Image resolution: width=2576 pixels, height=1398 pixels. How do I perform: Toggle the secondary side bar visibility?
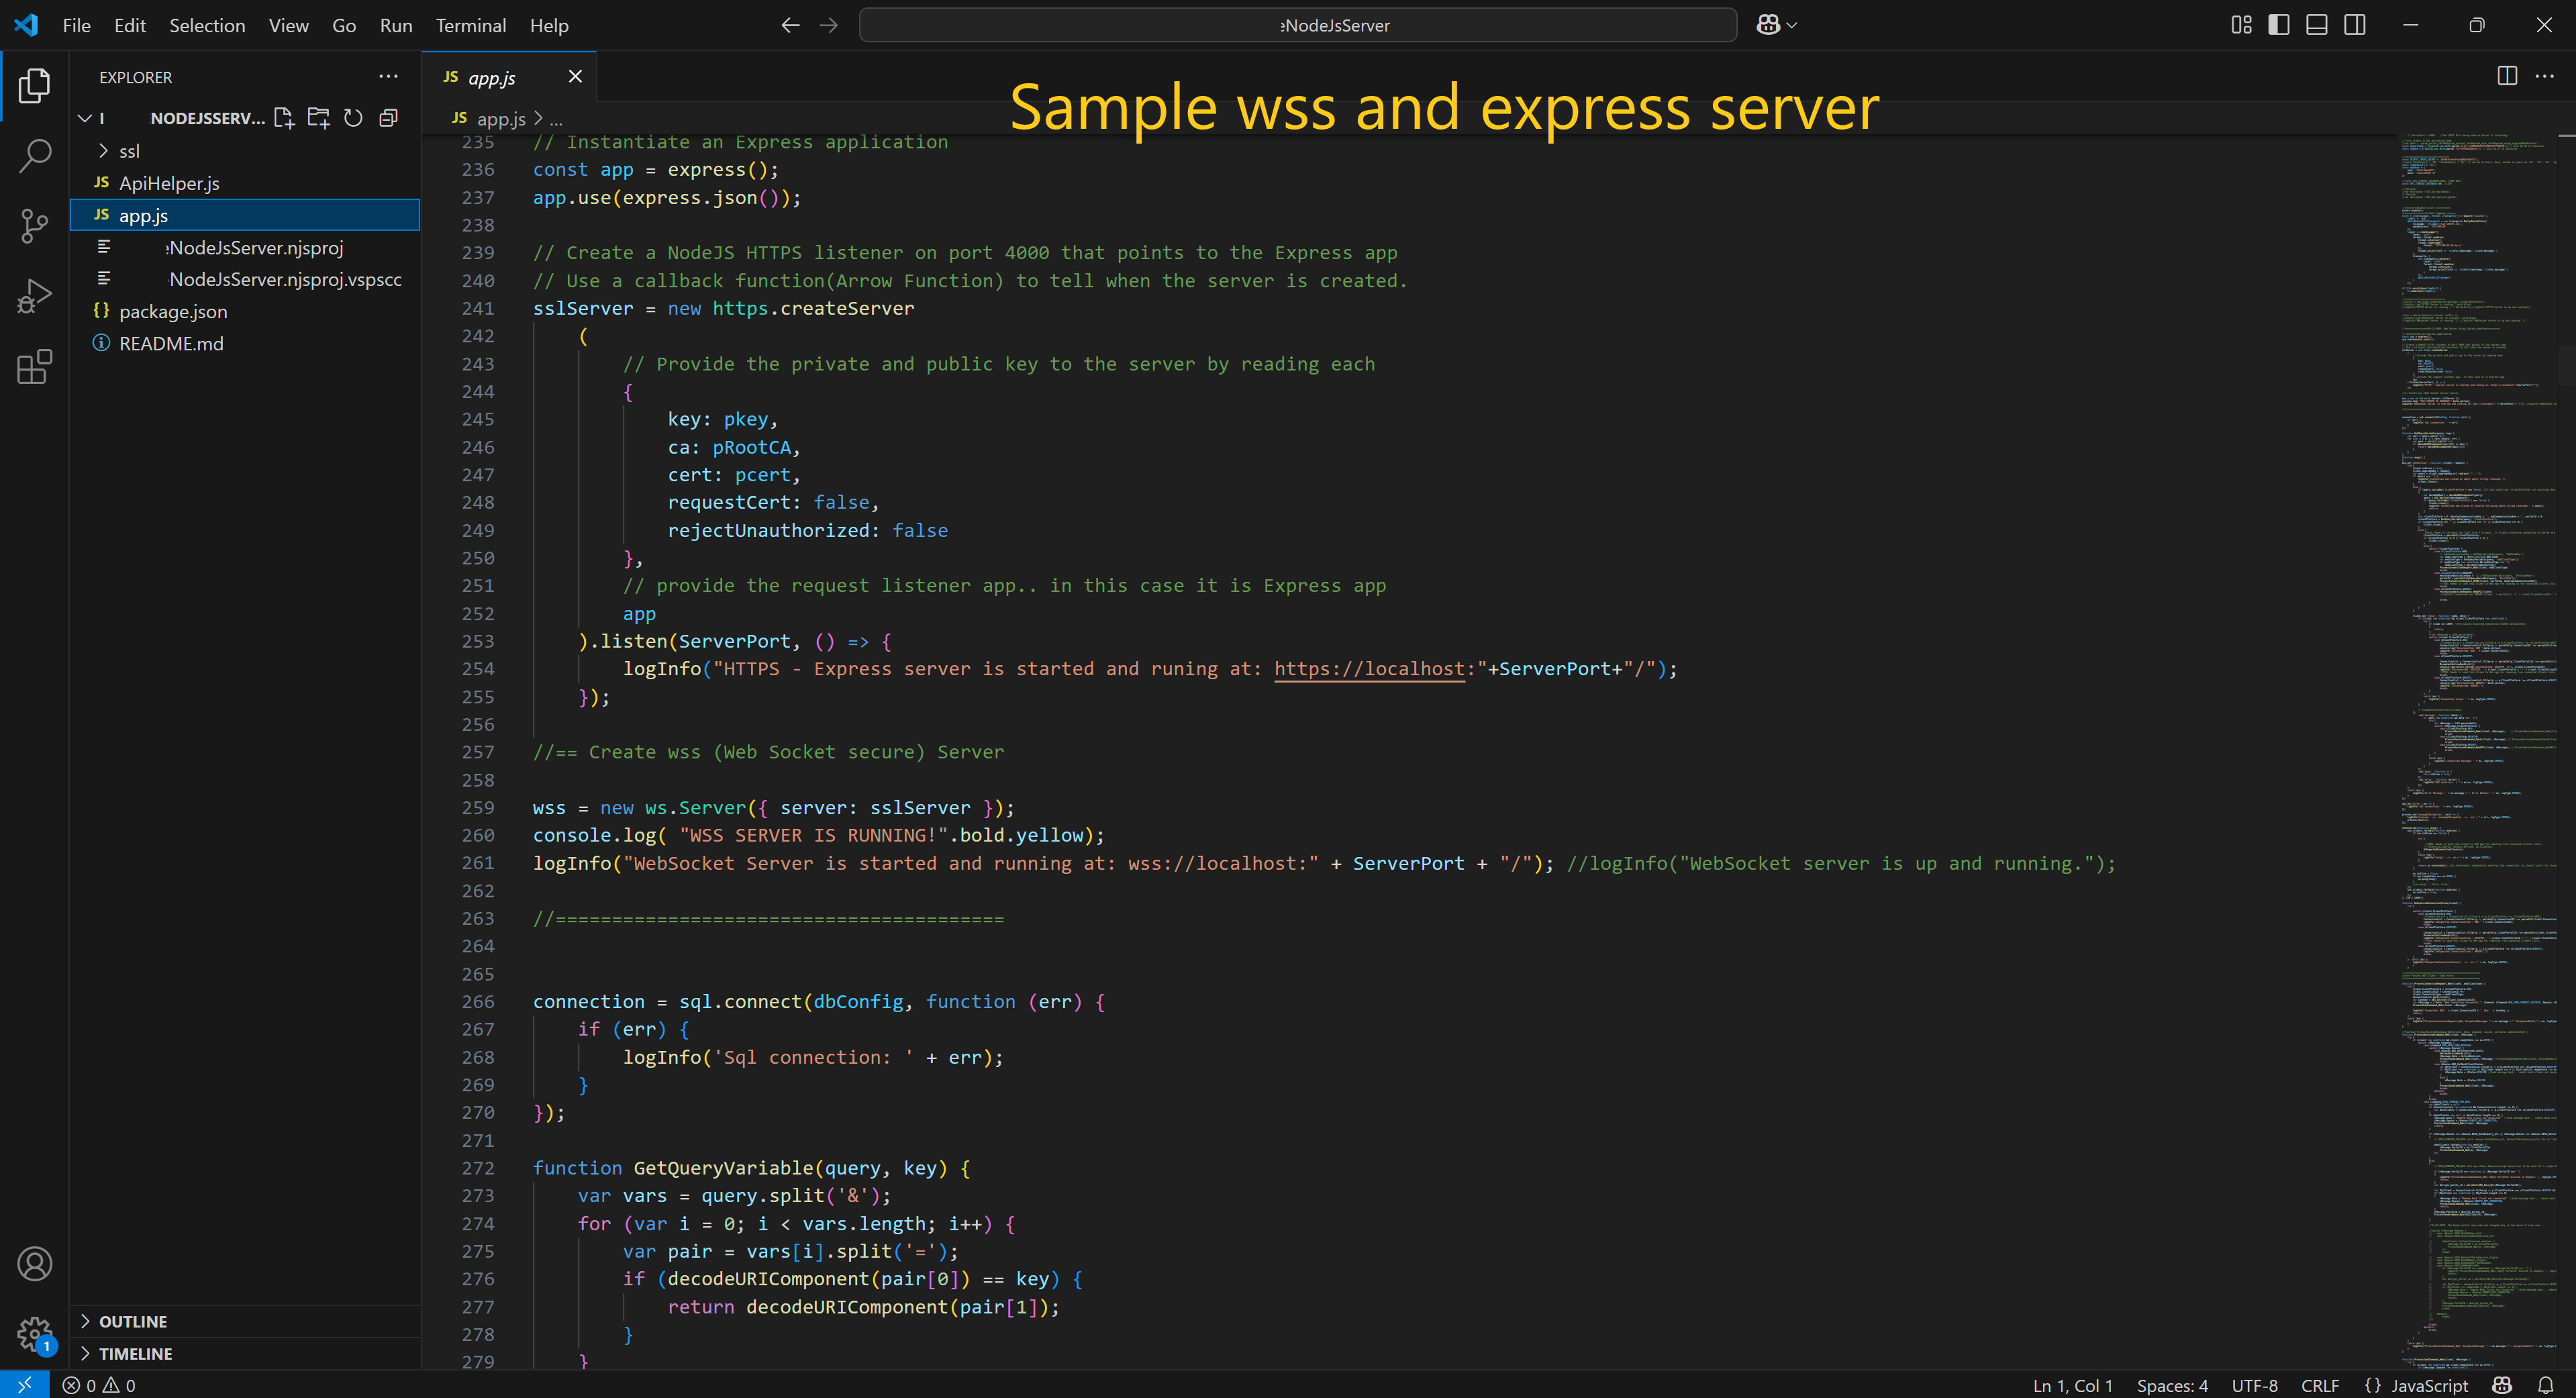[x=2355, y=25]
